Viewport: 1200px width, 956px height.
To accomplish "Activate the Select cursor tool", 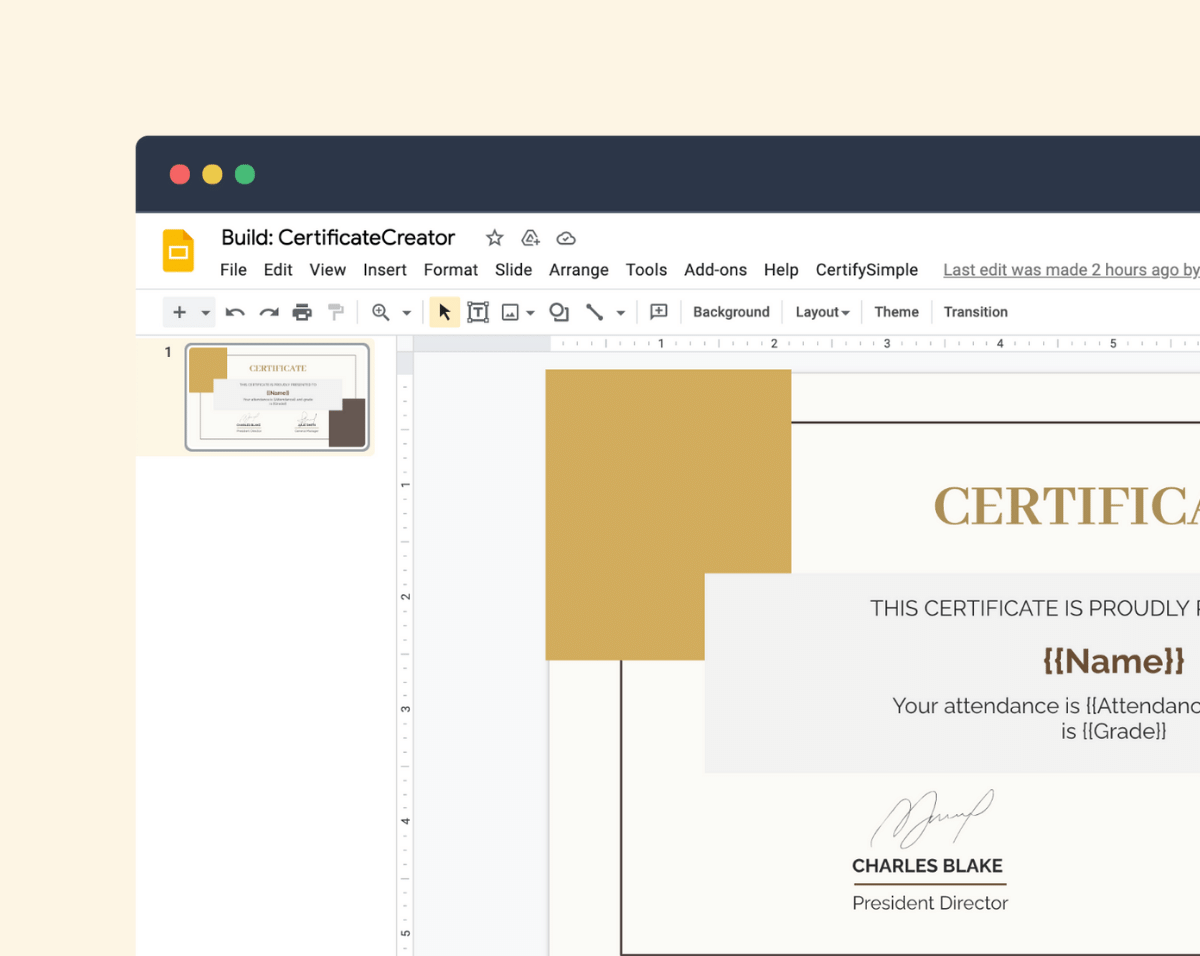I will pos(445,312).
